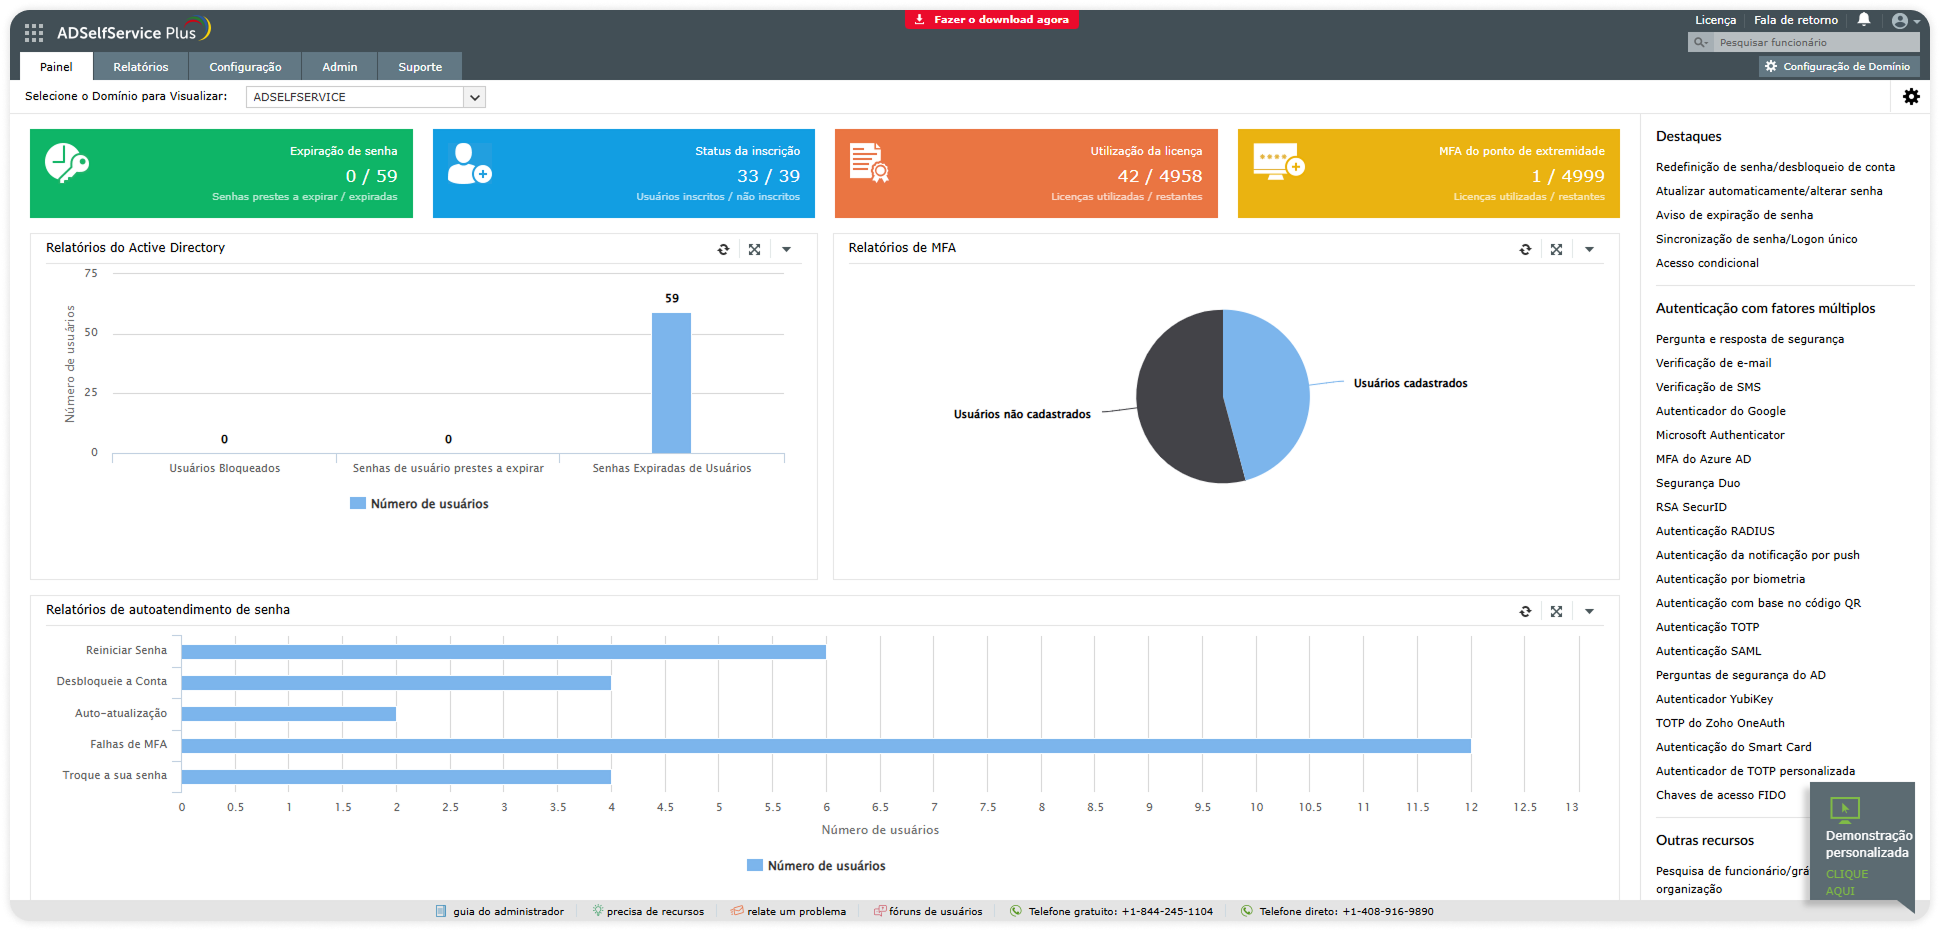Open the Configuração tab
Image resolution: width=1940 pixels, height=931 pixels.
(x=245, y=67)
